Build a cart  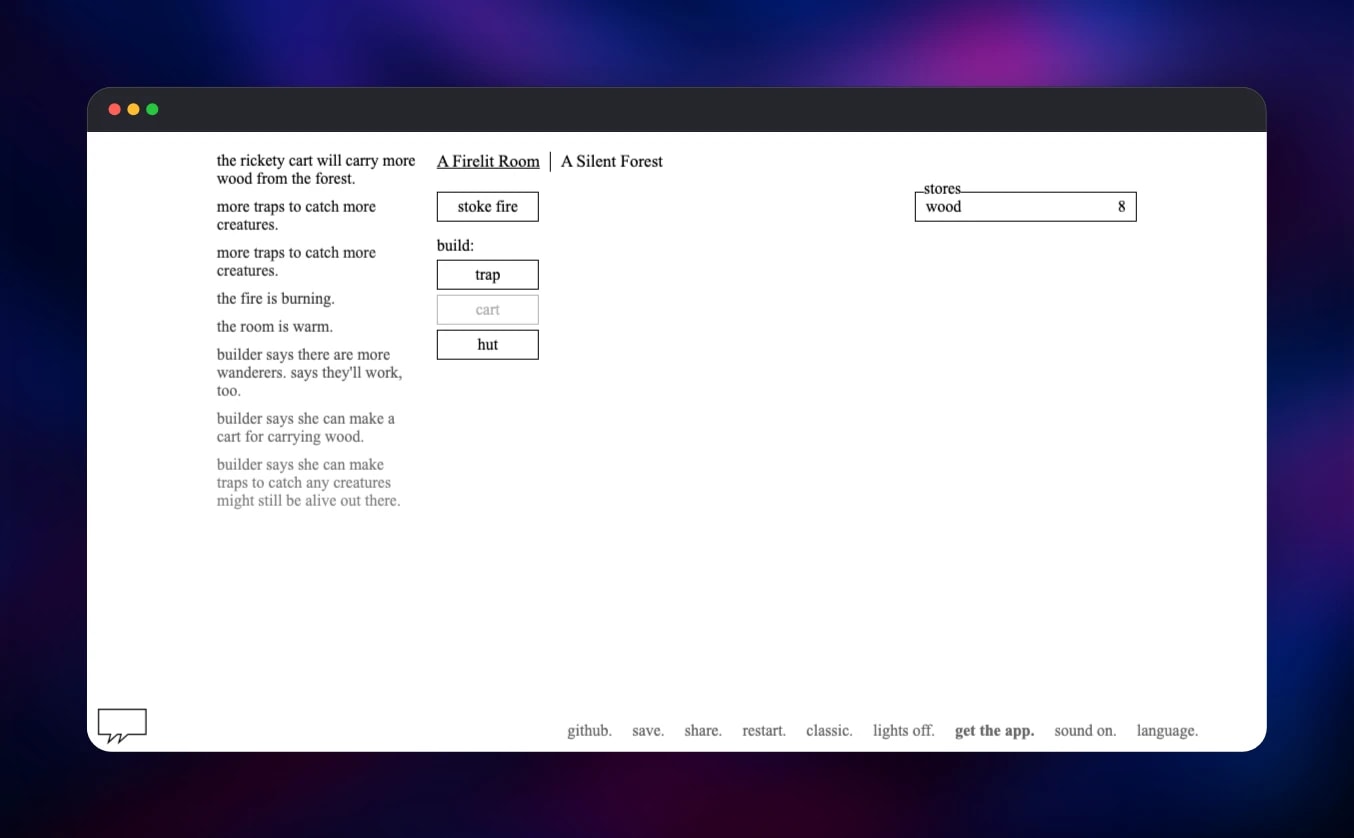[x=488, y=310]
